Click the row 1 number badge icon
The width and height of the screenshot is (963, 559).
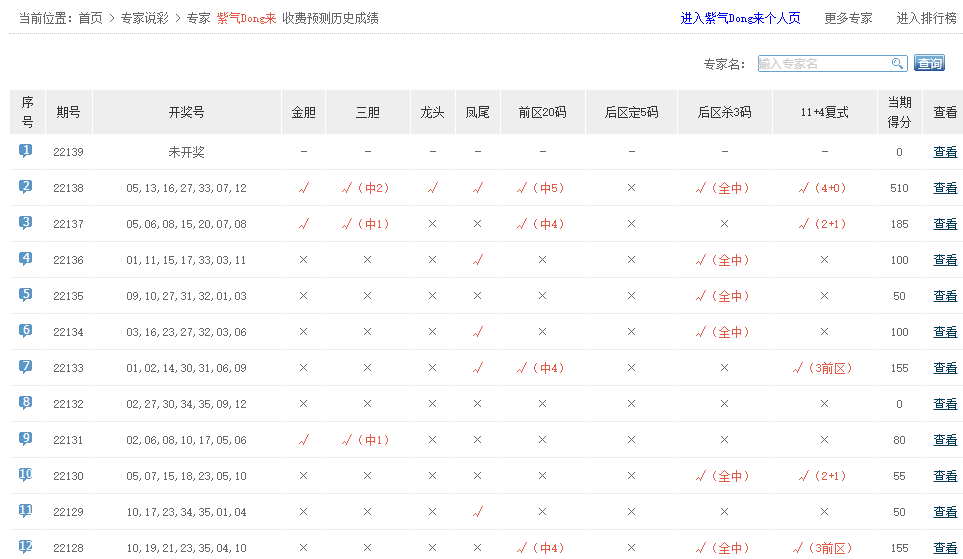[26, 151]
